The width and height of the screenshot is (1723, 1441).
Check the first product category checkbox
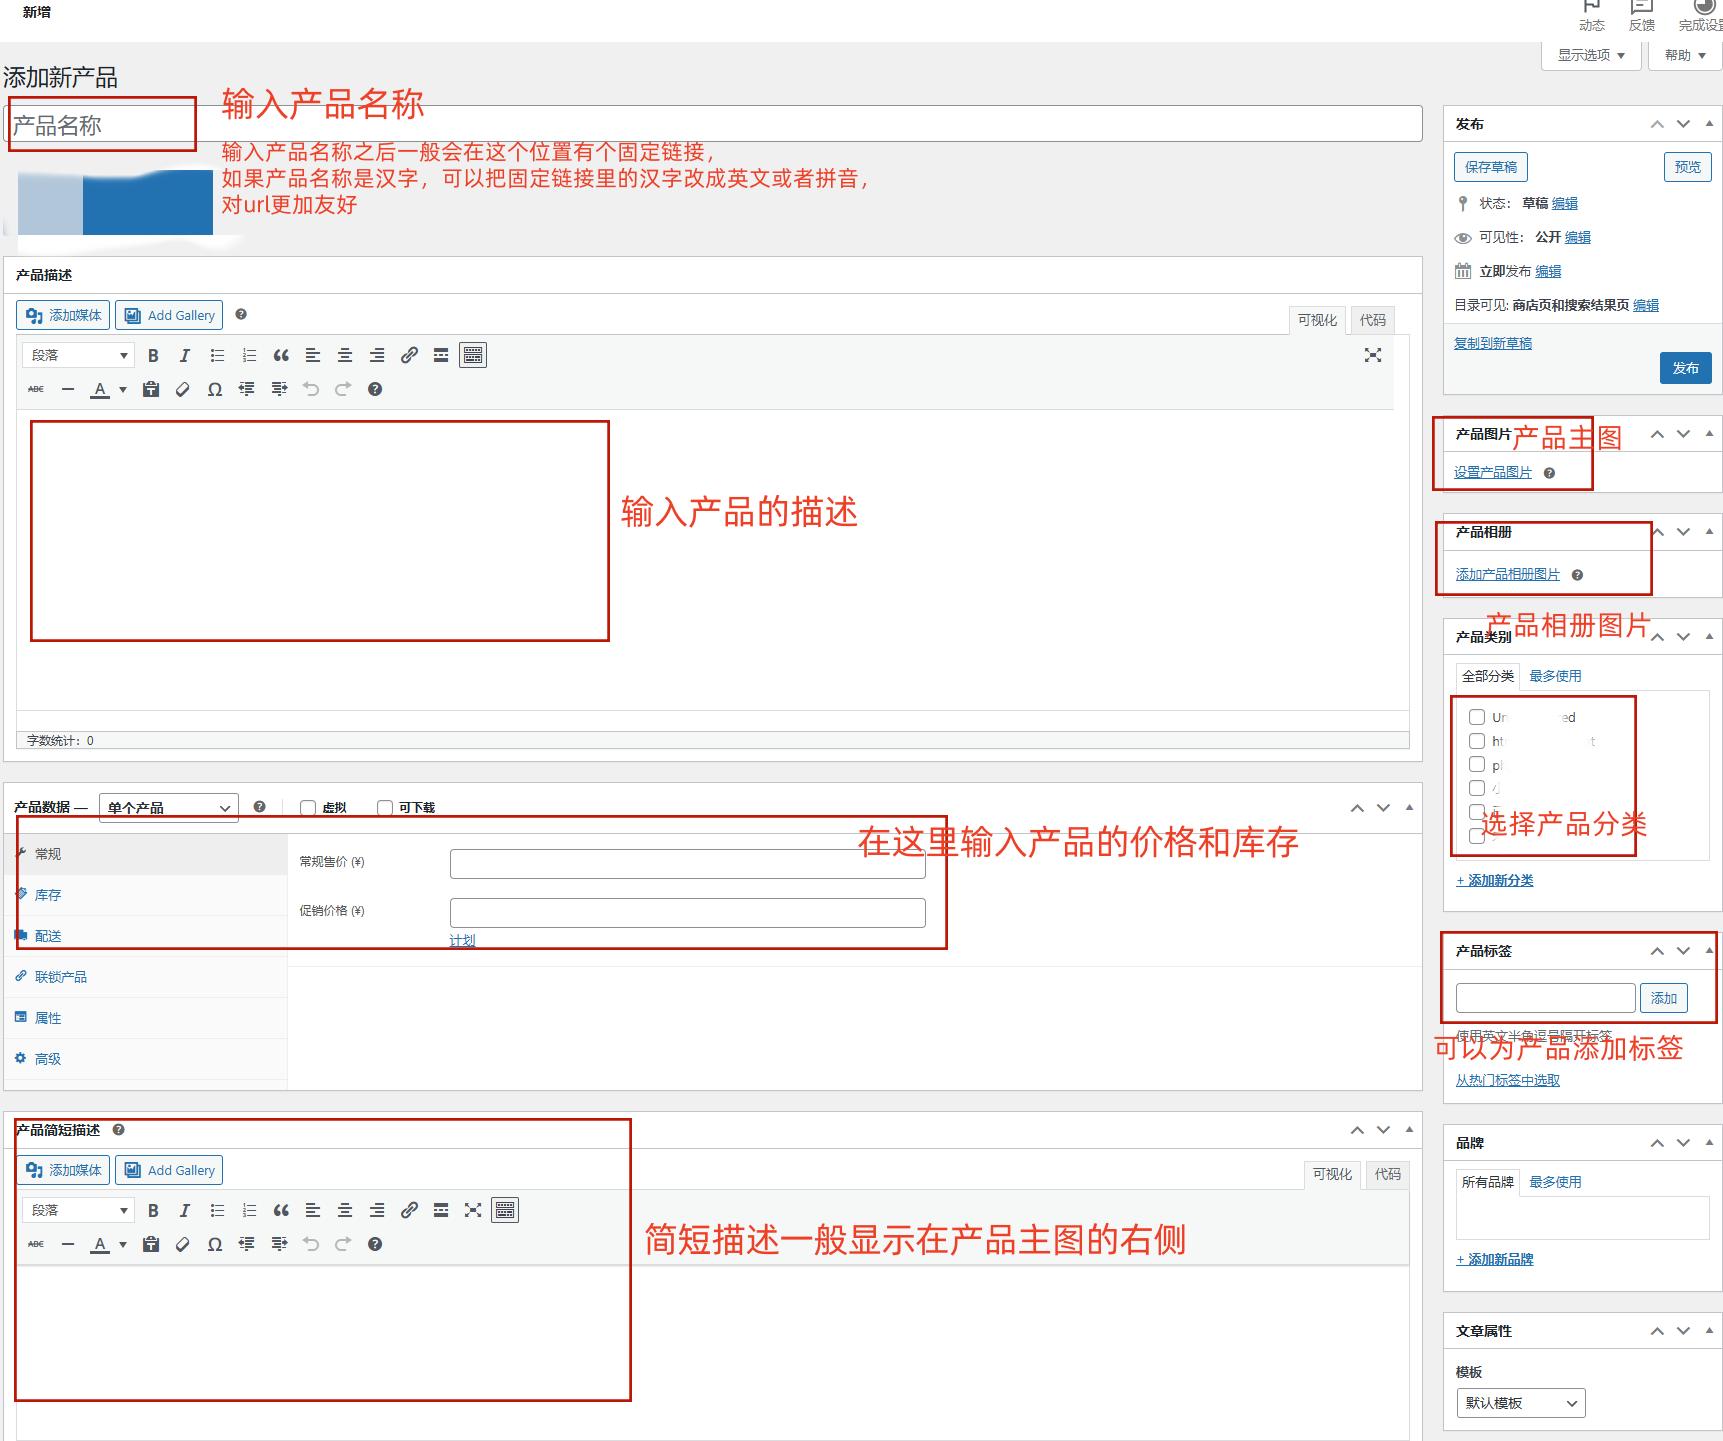1477,717
